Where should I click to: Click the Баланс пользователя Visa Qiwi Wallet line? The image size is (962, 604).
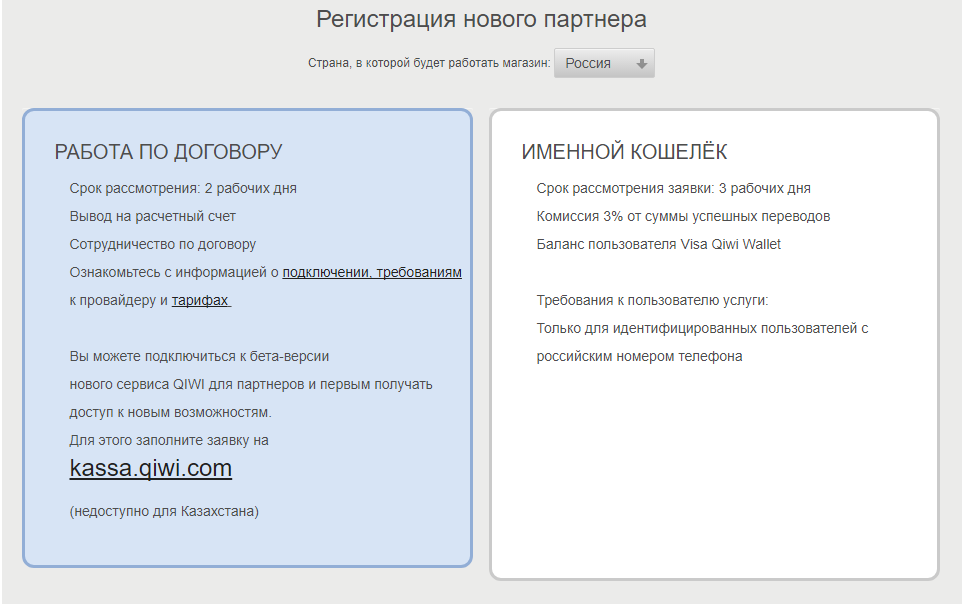tap(658, 244)
